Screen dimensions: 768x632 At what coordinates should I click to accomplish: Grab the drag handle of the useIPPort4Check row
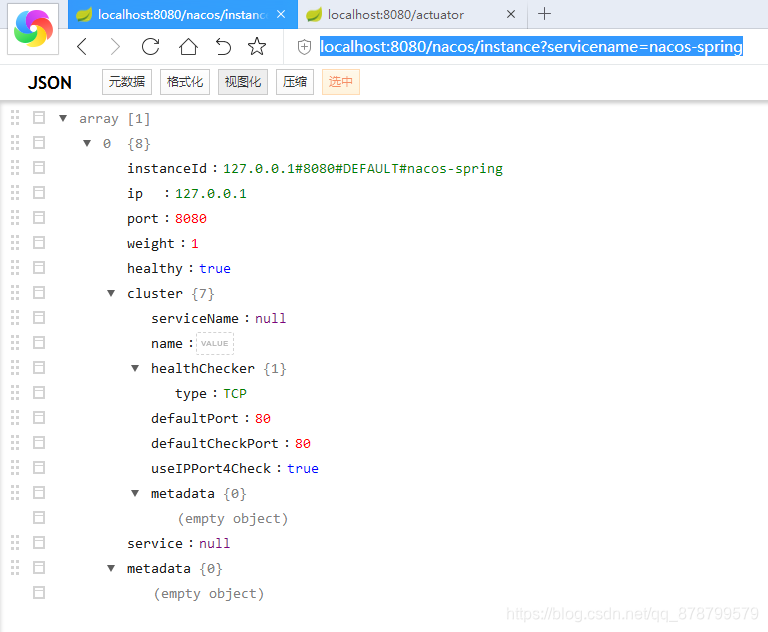15,467
